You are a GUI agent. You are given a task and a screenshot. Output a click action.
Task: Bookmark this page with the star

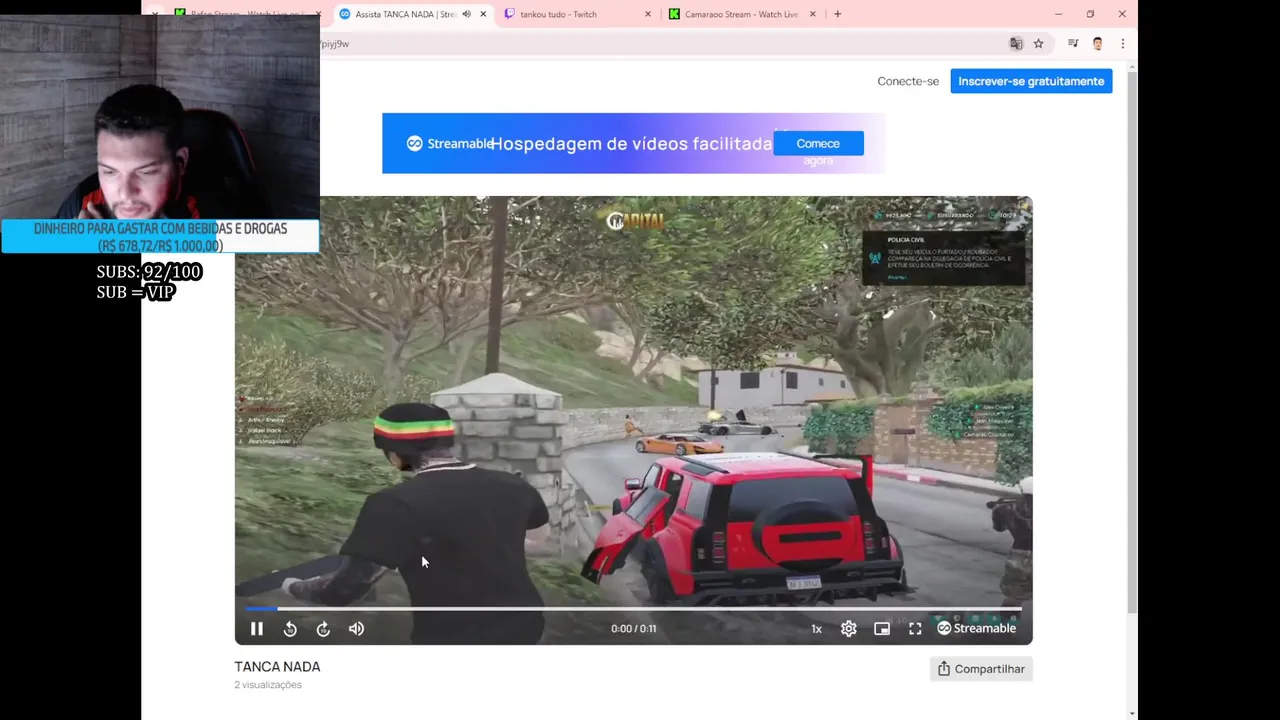tap(1038, 44)
